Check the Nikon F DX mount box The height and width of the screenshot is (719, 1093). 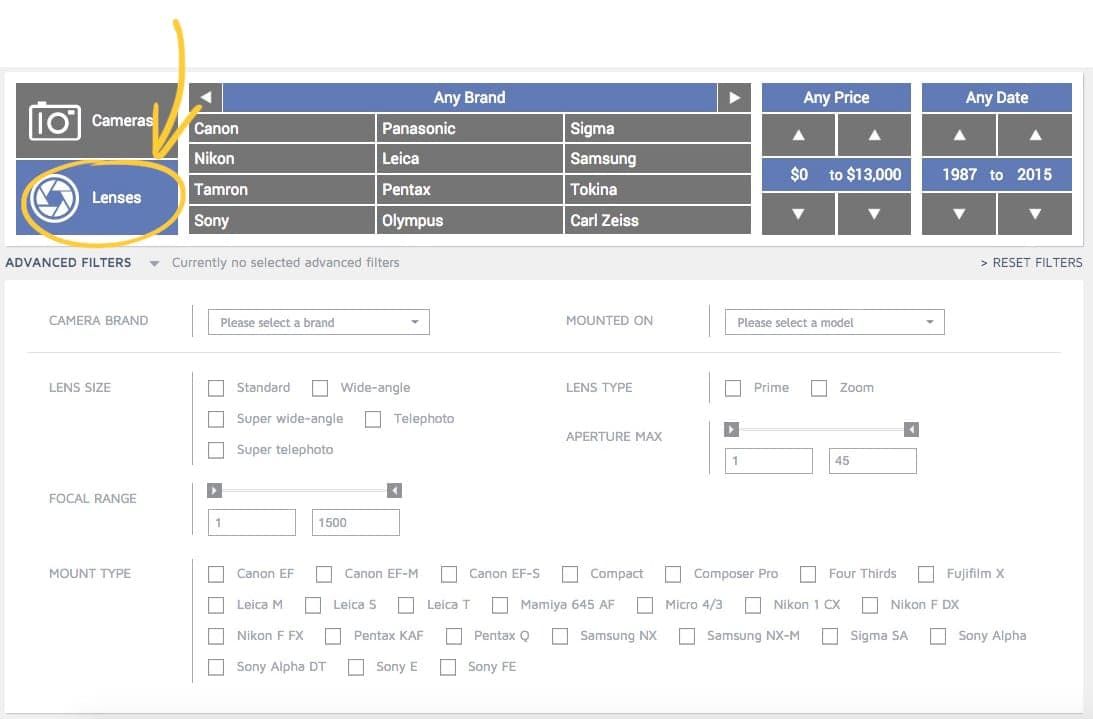(x=870, y=605)
